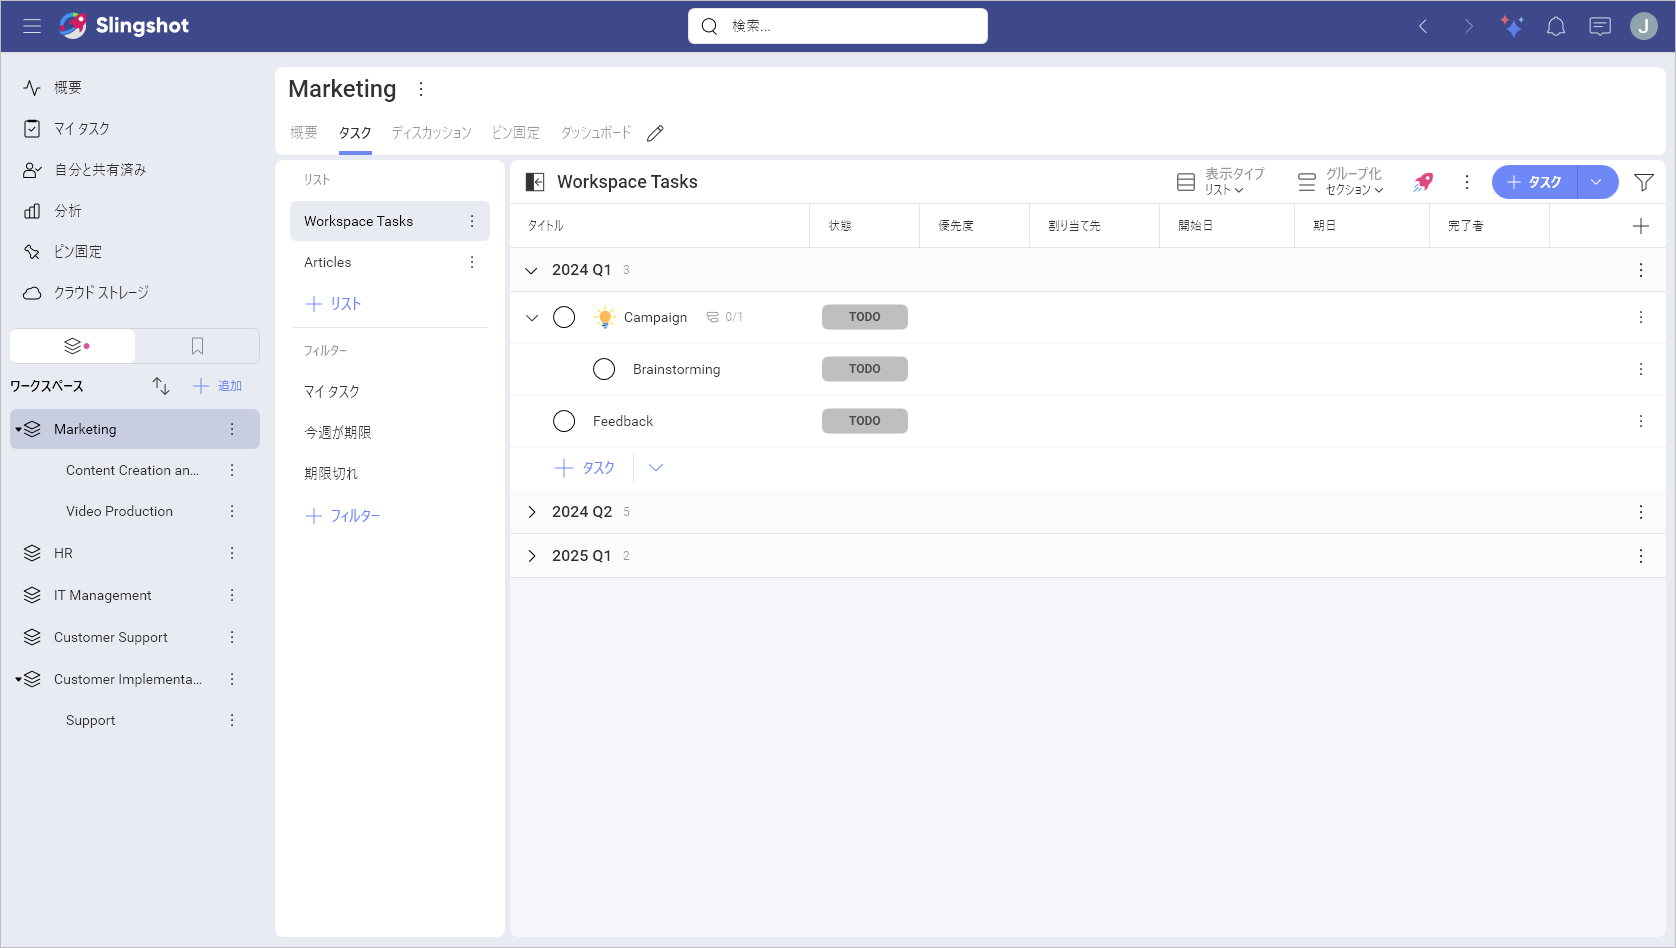
Task: Open Articles list options
Action: tap(472, 262)
